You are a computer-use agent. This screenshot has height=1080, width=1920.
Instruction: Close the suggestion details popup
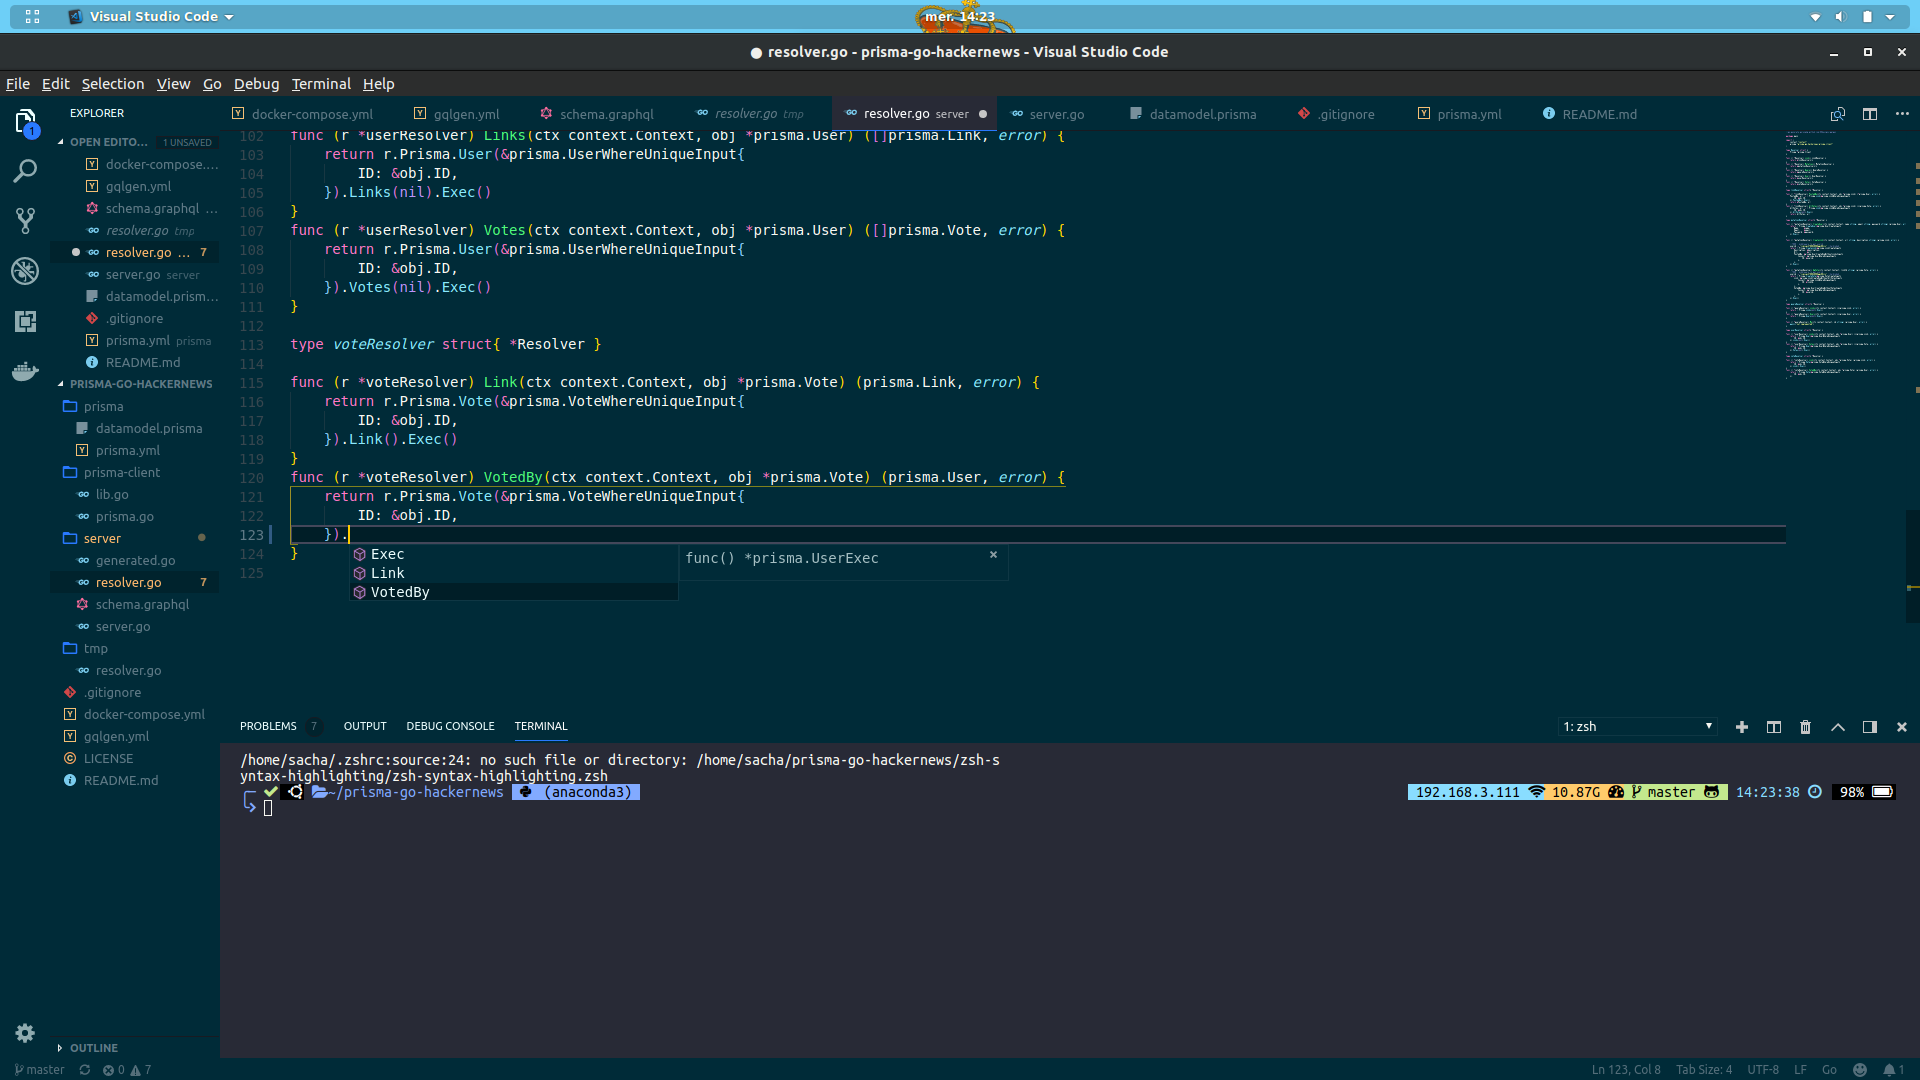[993, 554]
